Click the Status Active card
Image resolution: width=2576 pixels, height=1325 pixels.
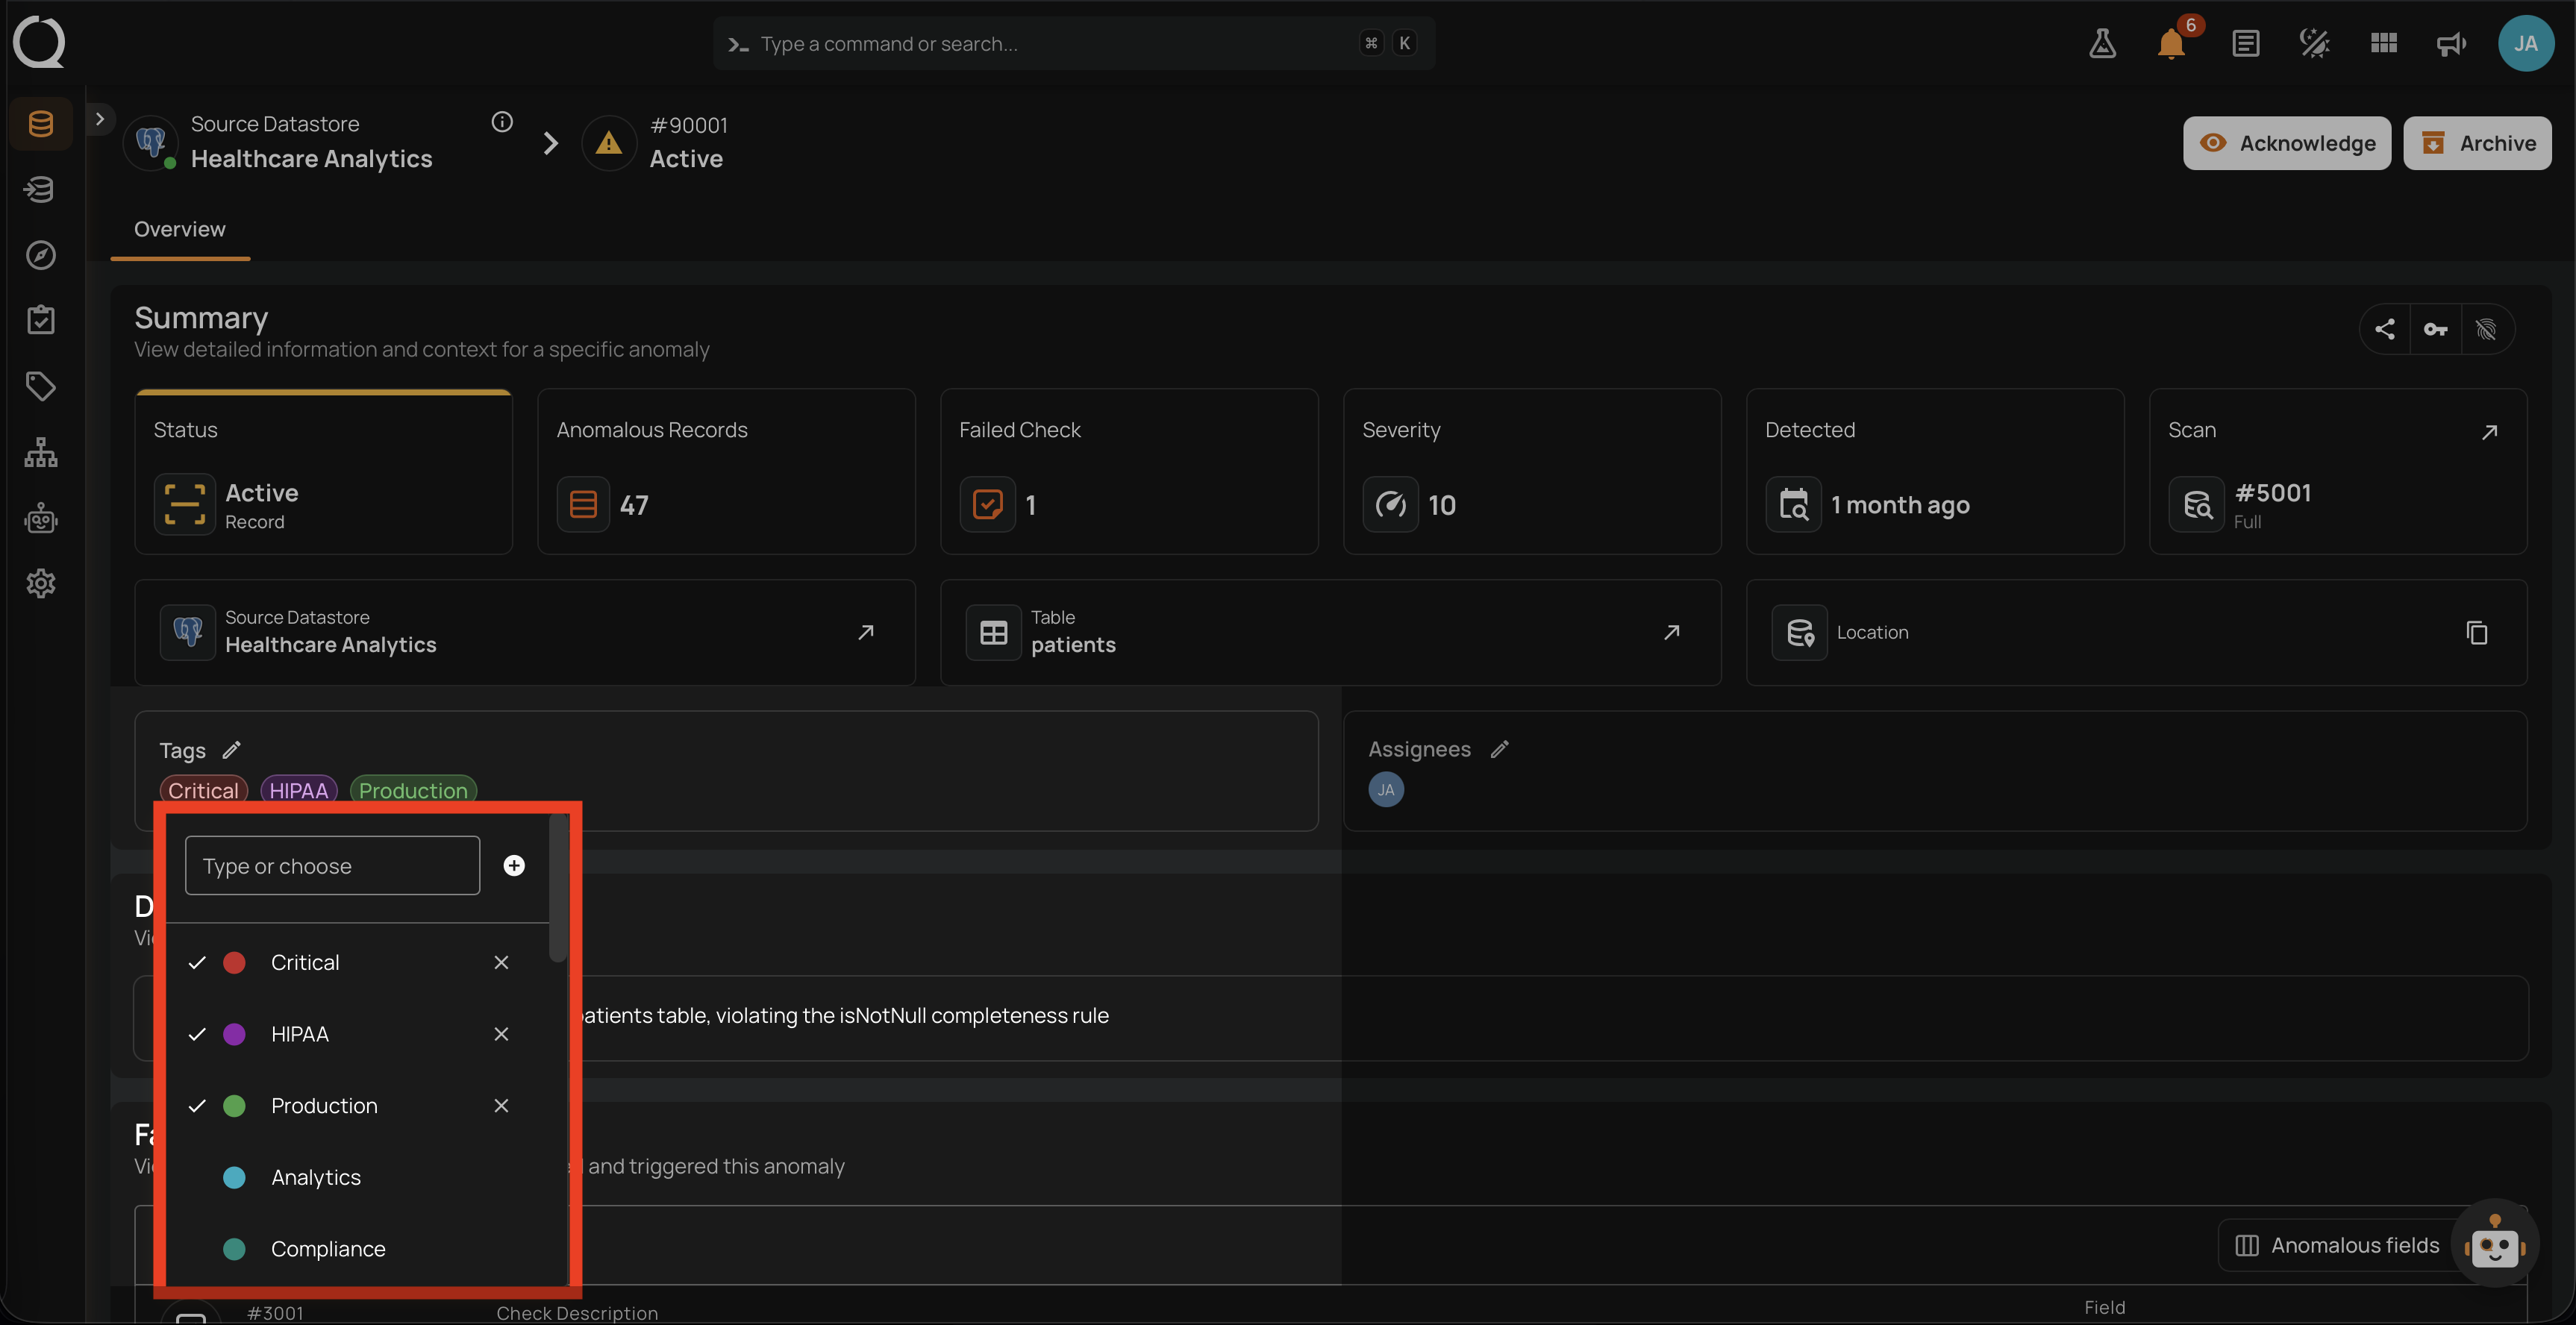coord(324,471)
